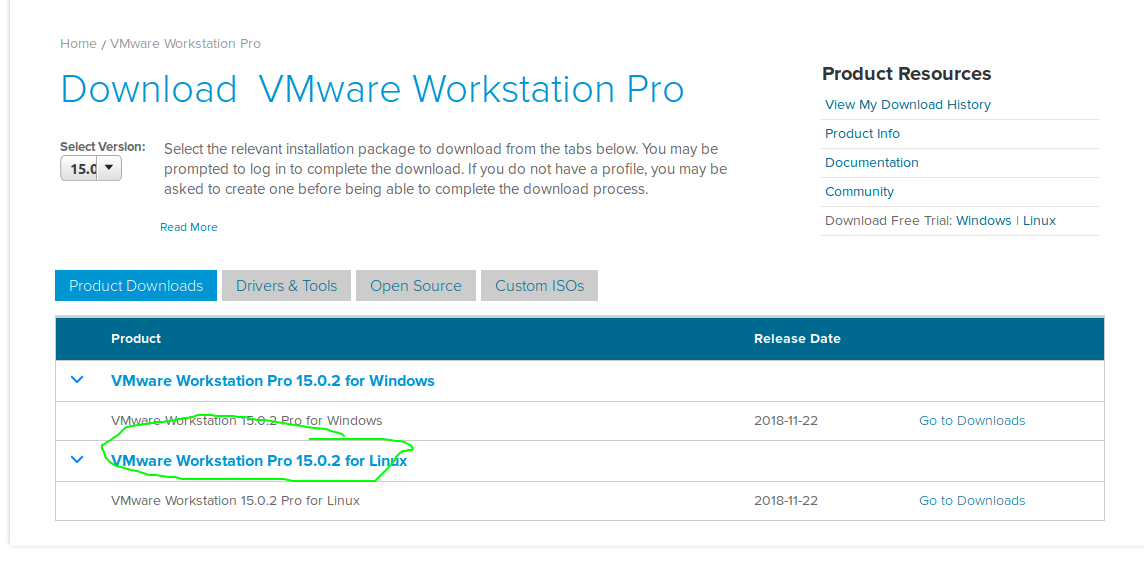This screenshot has height=578, width=1144.
Task: Collapse the Workstation Pro for Windows row chevron
Action: (x=77, y=379)
